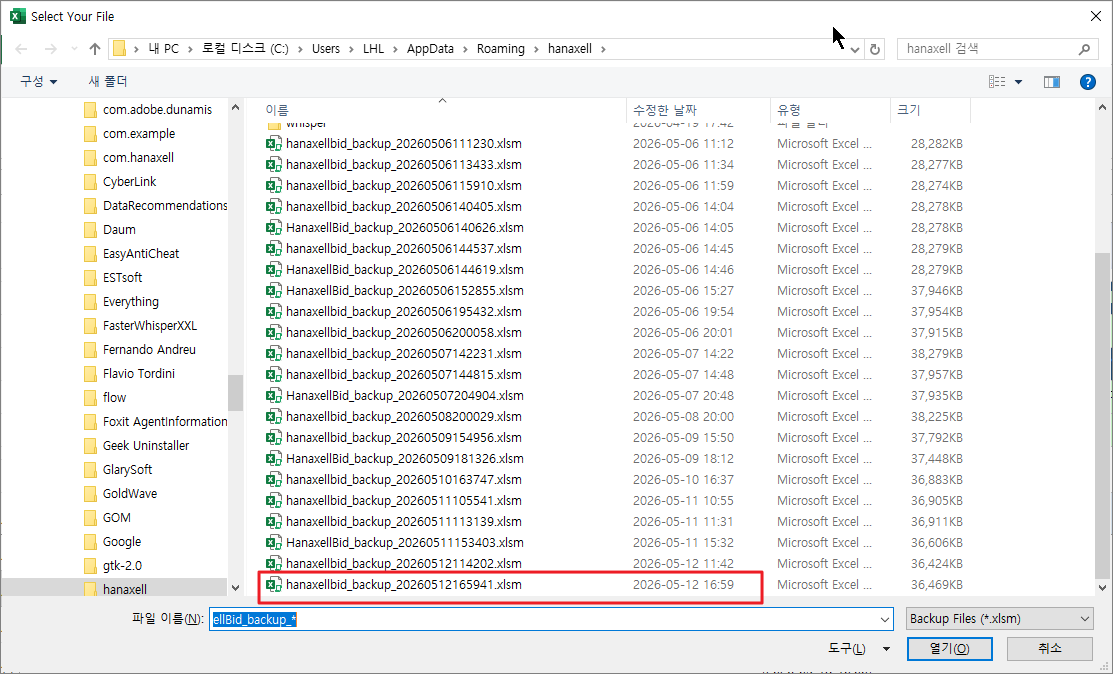Select the FasterWhisperXXL folder in tree
This screenshot has height=674, width=1113.
click(x=150, y=326)
